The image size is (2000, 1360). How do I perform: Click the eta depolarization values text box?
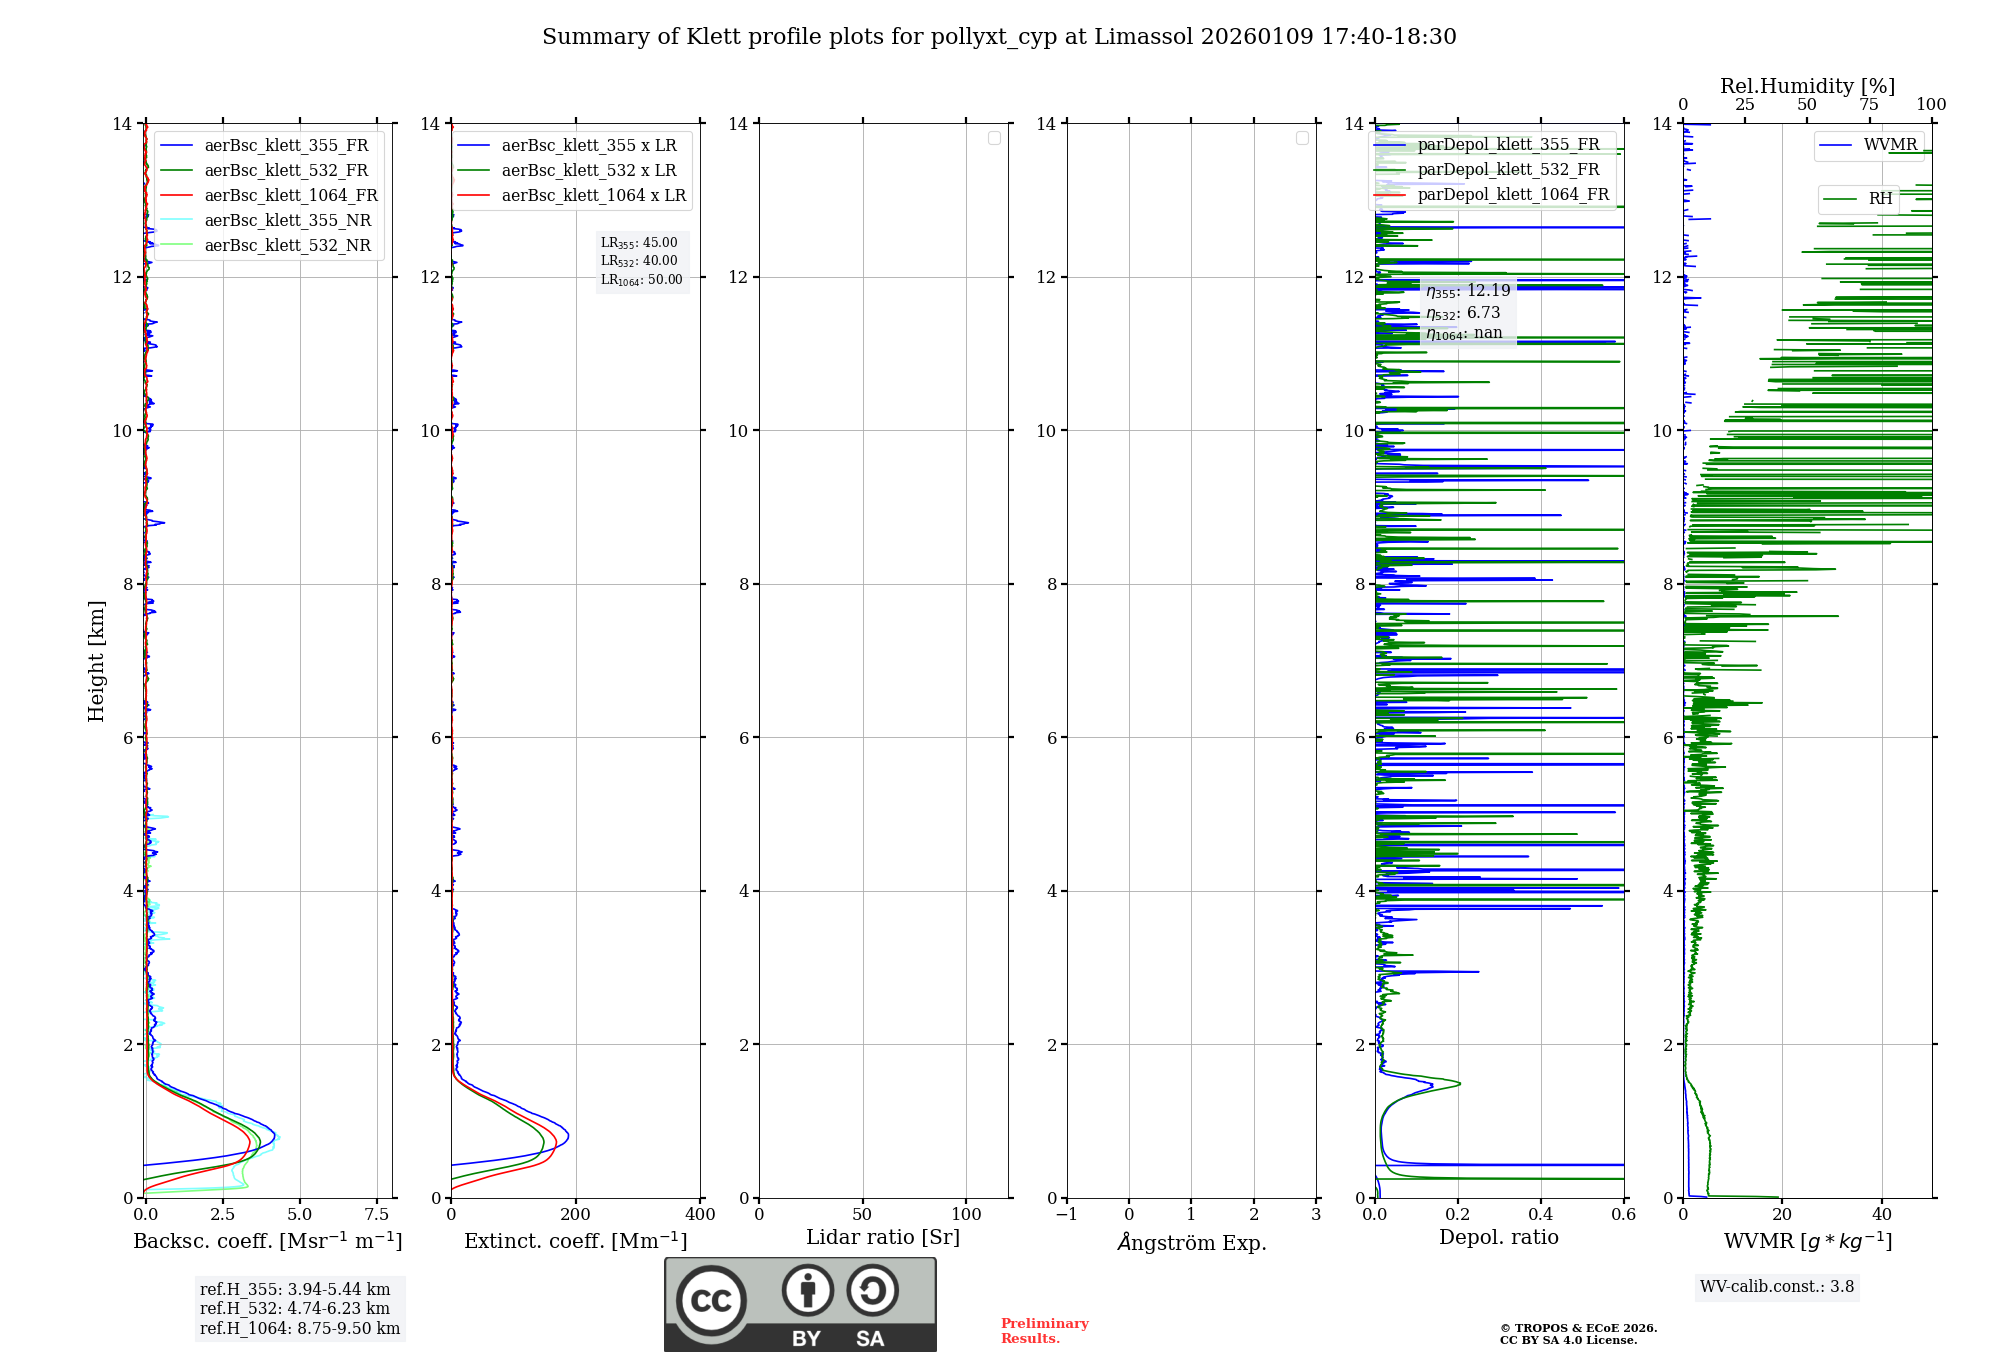click(1467, 312)
